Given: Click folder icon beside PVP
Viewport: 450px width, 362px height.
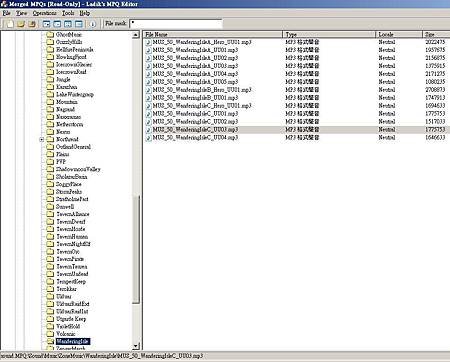Looking at the screenshot, I should [50, 162].
